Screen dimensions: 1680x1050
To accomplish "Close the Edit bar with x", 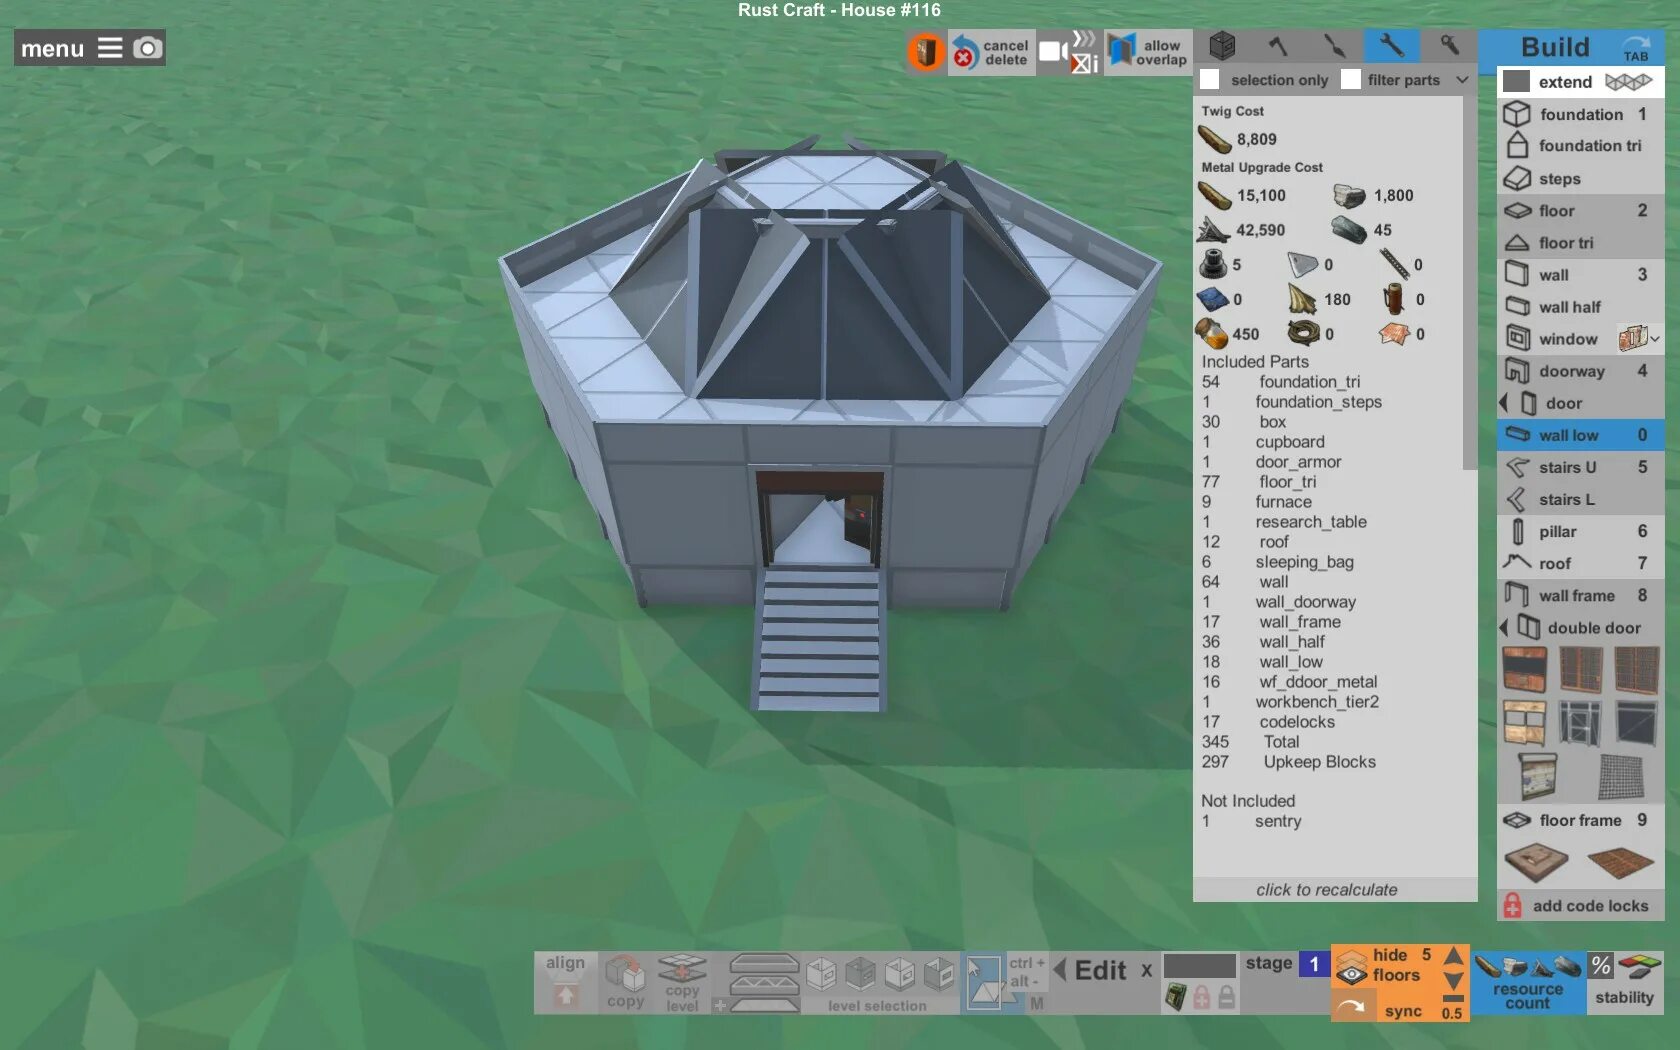I will point(1146,970).
